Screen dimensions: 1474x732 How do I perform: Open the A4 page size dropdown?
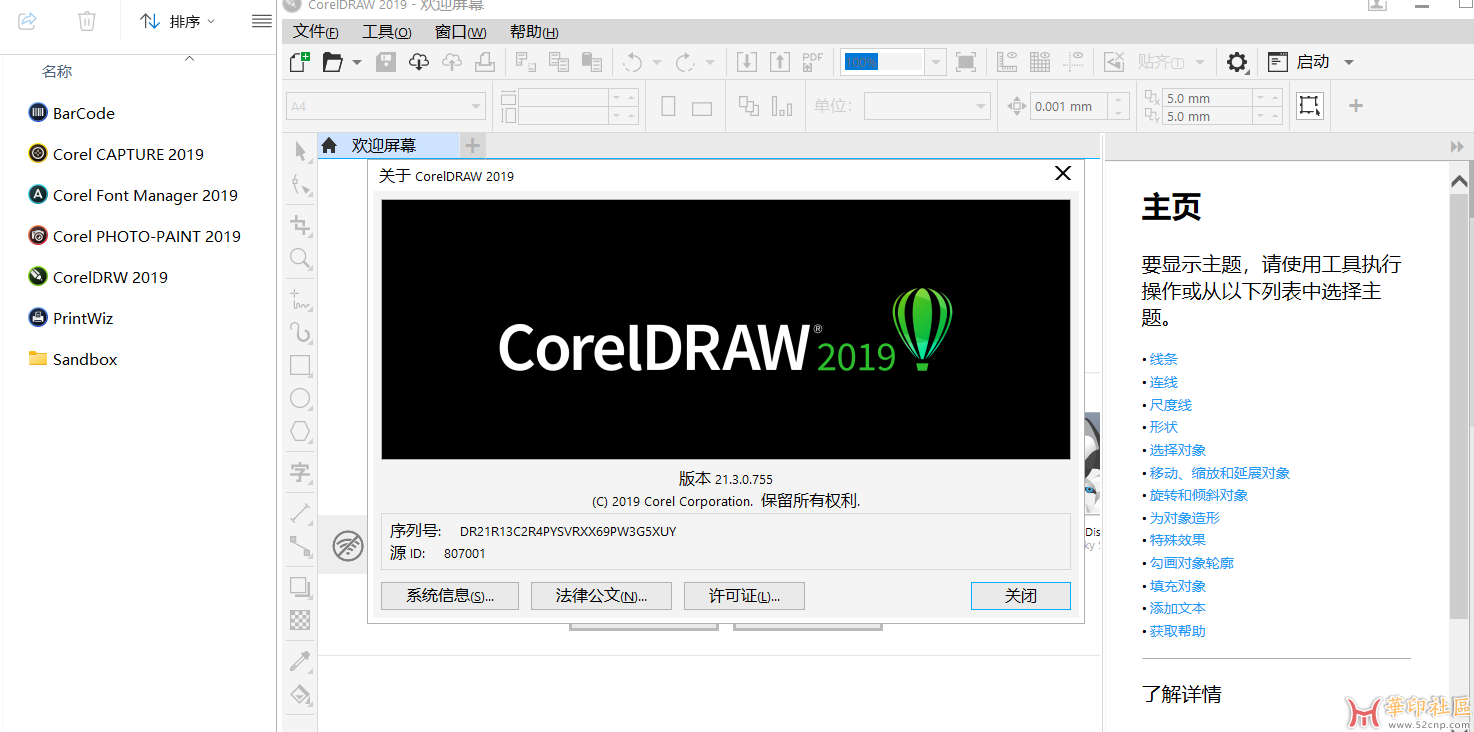click(x=476, y=106)
